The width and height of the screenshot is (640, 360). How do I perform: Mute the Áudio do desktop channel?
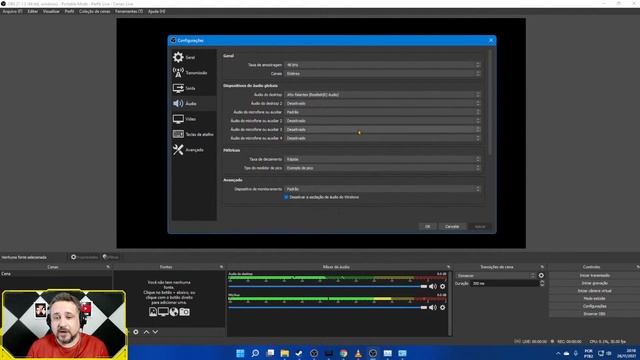(x=433, y=287)
